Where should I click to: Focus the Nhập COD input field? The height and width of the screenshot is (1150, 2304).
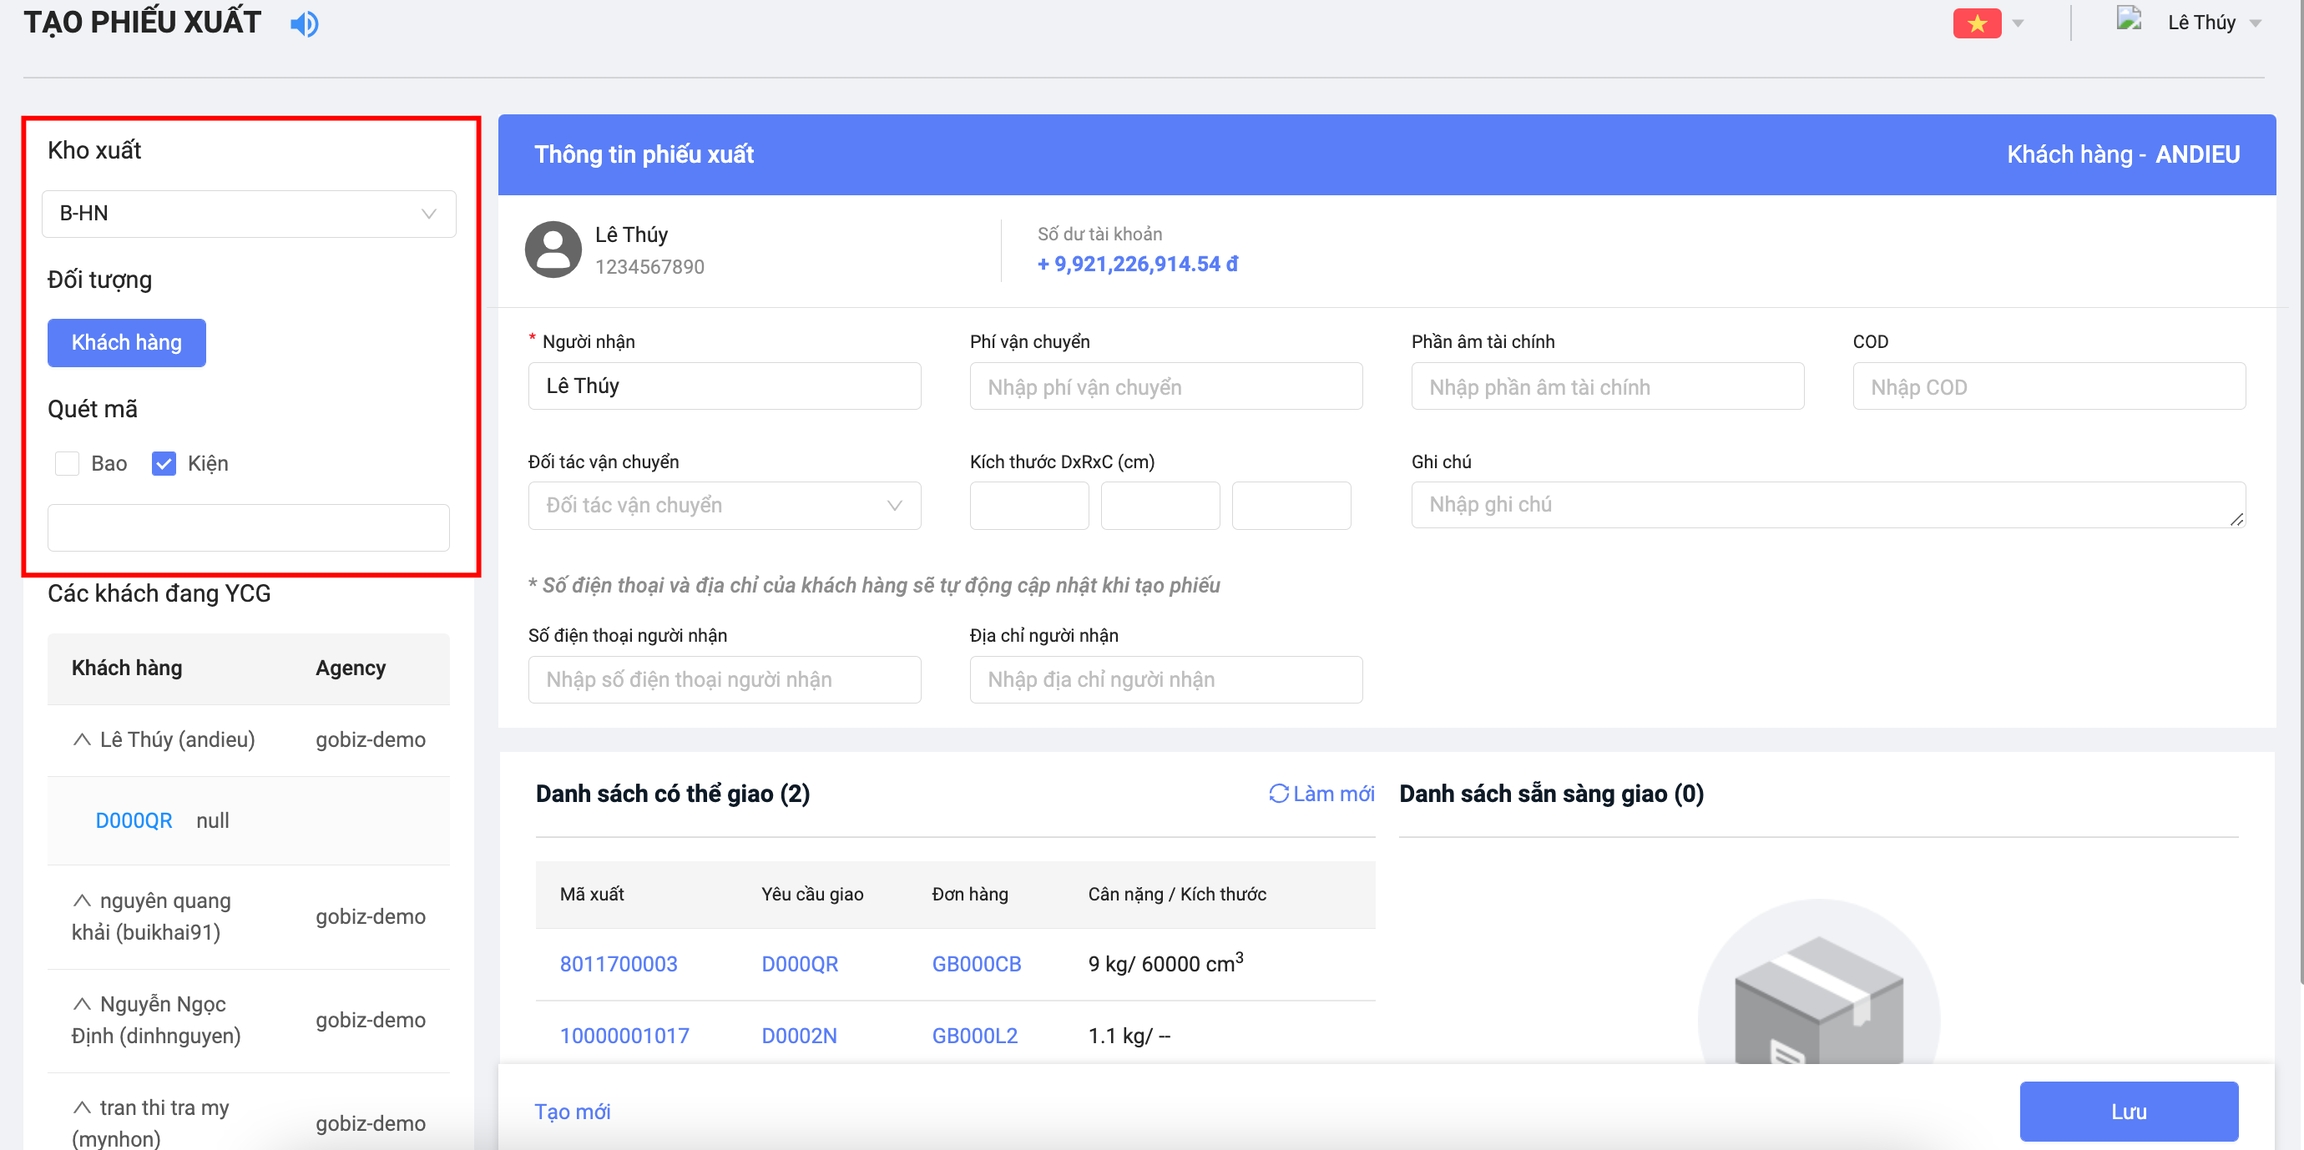click(x=2048, y=387)
